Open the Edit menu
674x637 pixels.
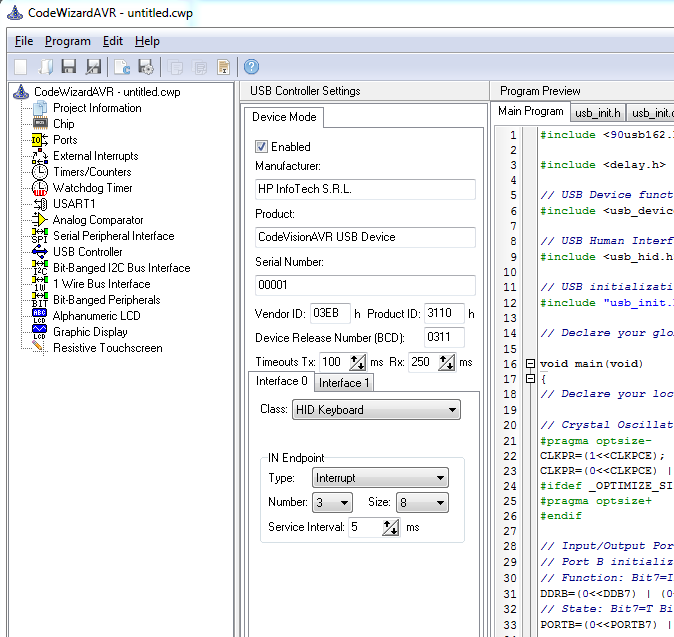point(113,41)
